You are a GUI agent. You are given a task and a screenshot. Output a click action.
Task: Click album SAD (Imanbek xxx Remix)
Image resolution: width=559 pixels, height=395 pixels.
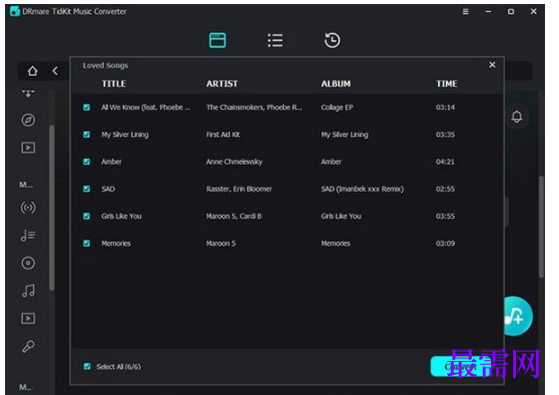362,189
